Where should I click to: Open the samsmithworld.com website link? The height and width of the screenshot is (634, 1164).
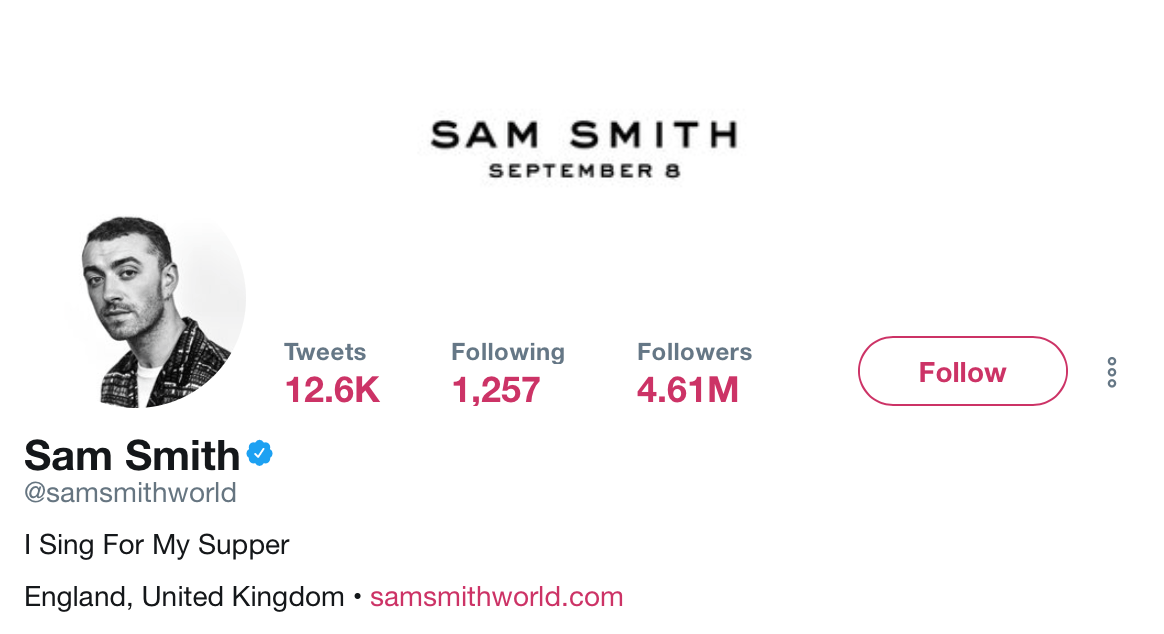pyautogui.click(x=496, y=597)
